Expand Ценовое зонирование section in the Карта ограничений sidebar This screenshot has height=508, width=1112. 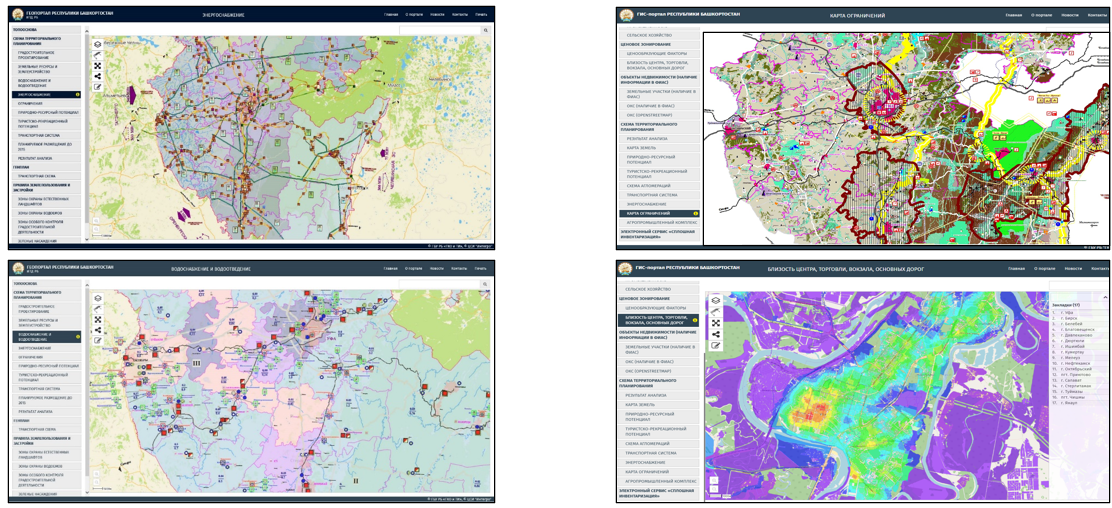coord(641,43)
